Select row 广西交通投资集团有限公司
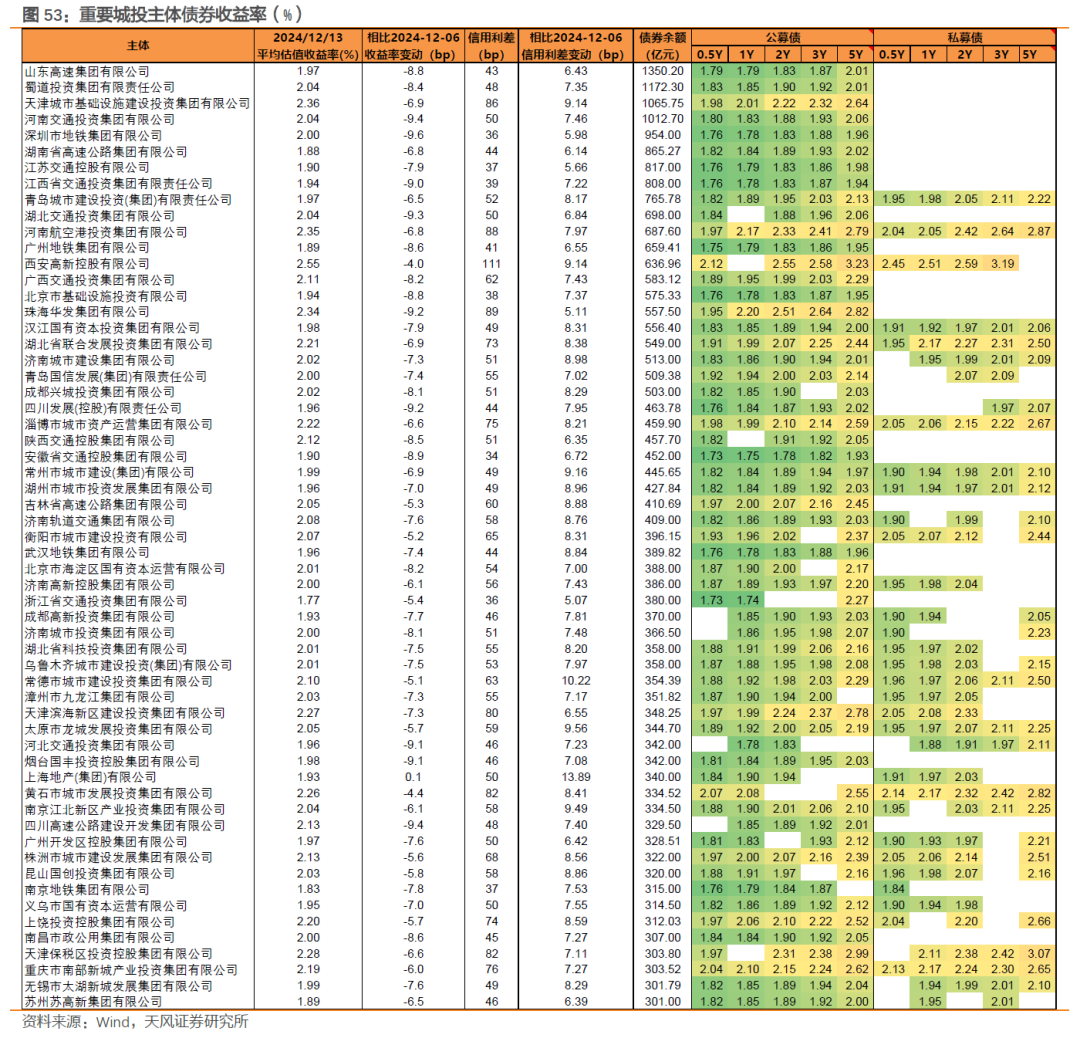This screenshot has width=1080, height=1038. coord(539,280)
